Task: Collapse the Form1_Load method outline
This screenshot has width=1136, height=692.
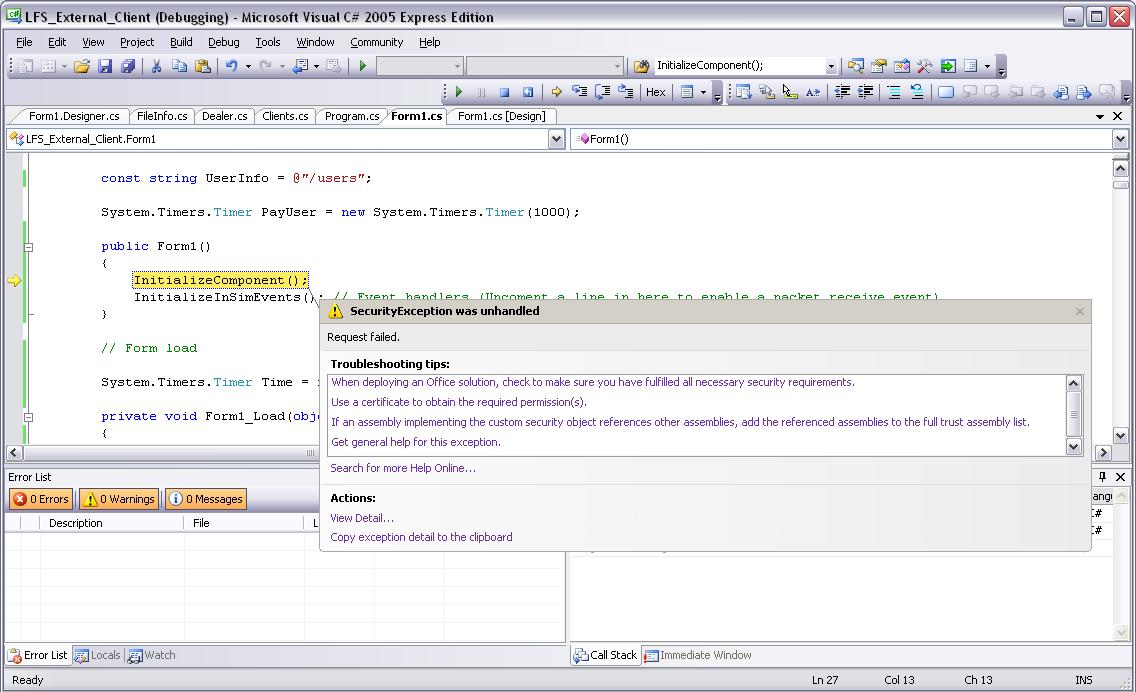Action: (x=28, y=417)
